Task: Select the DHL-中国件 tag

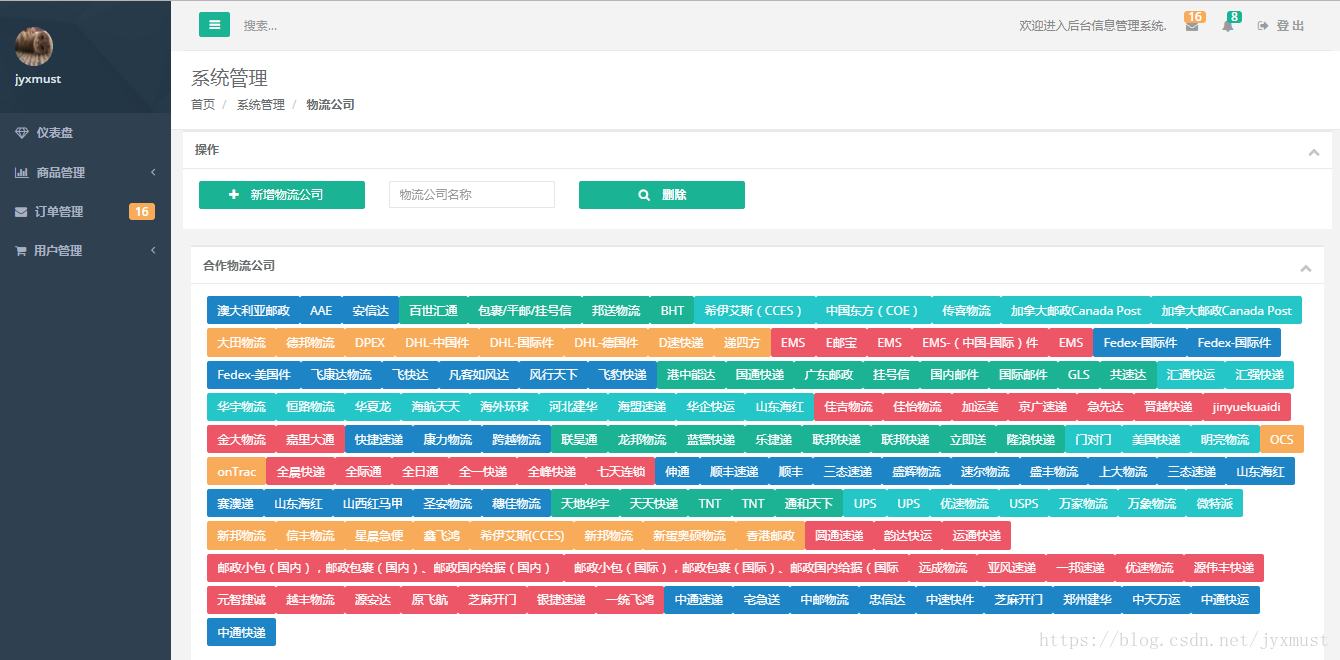Action: tap(437, 343)
